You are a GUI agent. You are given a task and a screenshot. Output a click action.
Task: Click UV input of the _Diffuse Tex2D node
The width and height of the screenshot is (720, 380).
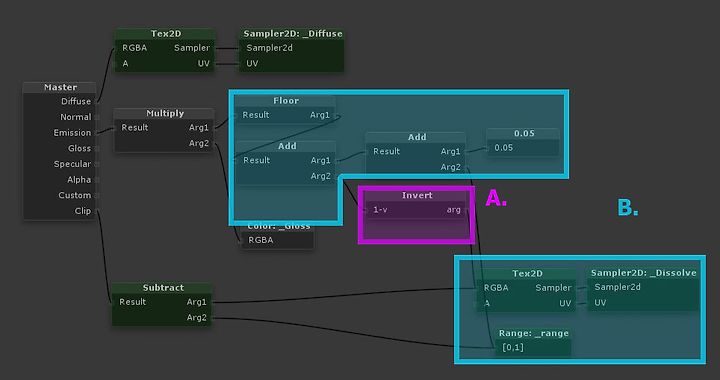(x=203, y=63)
